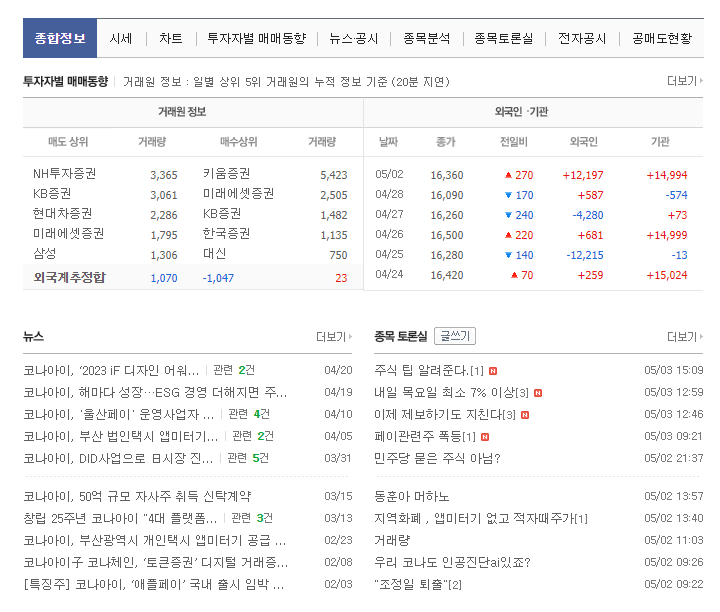Open news '창립 25주년 코나아이'
This screenshot has height=612, width=720.
pyautogui.click(x=120, y=518)
